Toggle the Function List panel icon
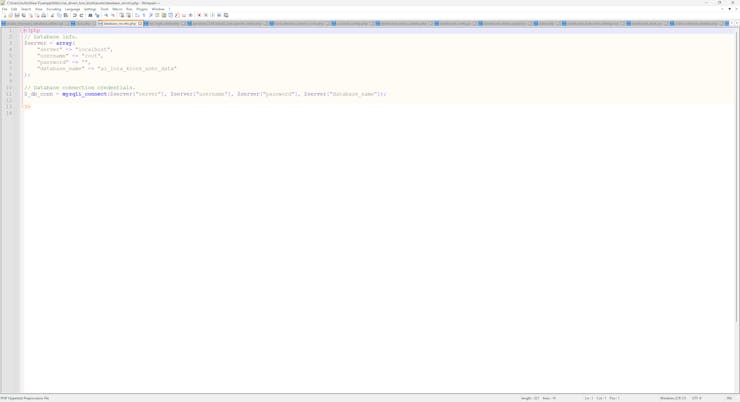 pyautogui.click(x=177, y=15)
